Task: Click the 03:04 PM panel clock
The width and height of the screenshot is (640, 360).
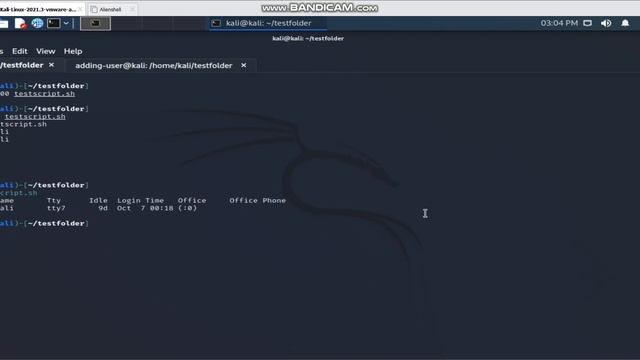Action: pos(559,23)
